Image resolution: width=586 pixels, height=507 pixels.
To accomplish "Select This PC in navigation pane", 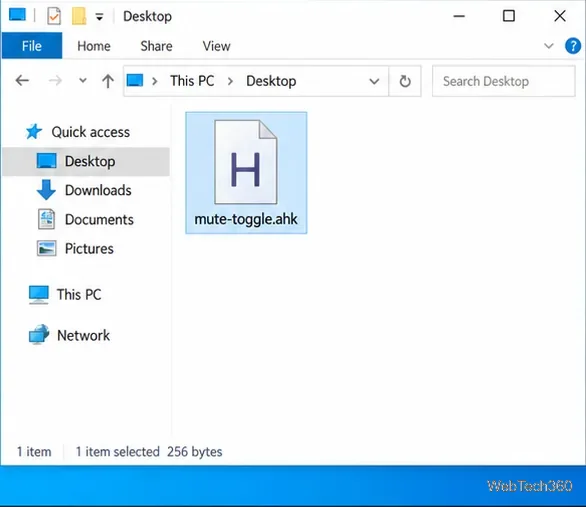I will [x=79, y=294].
